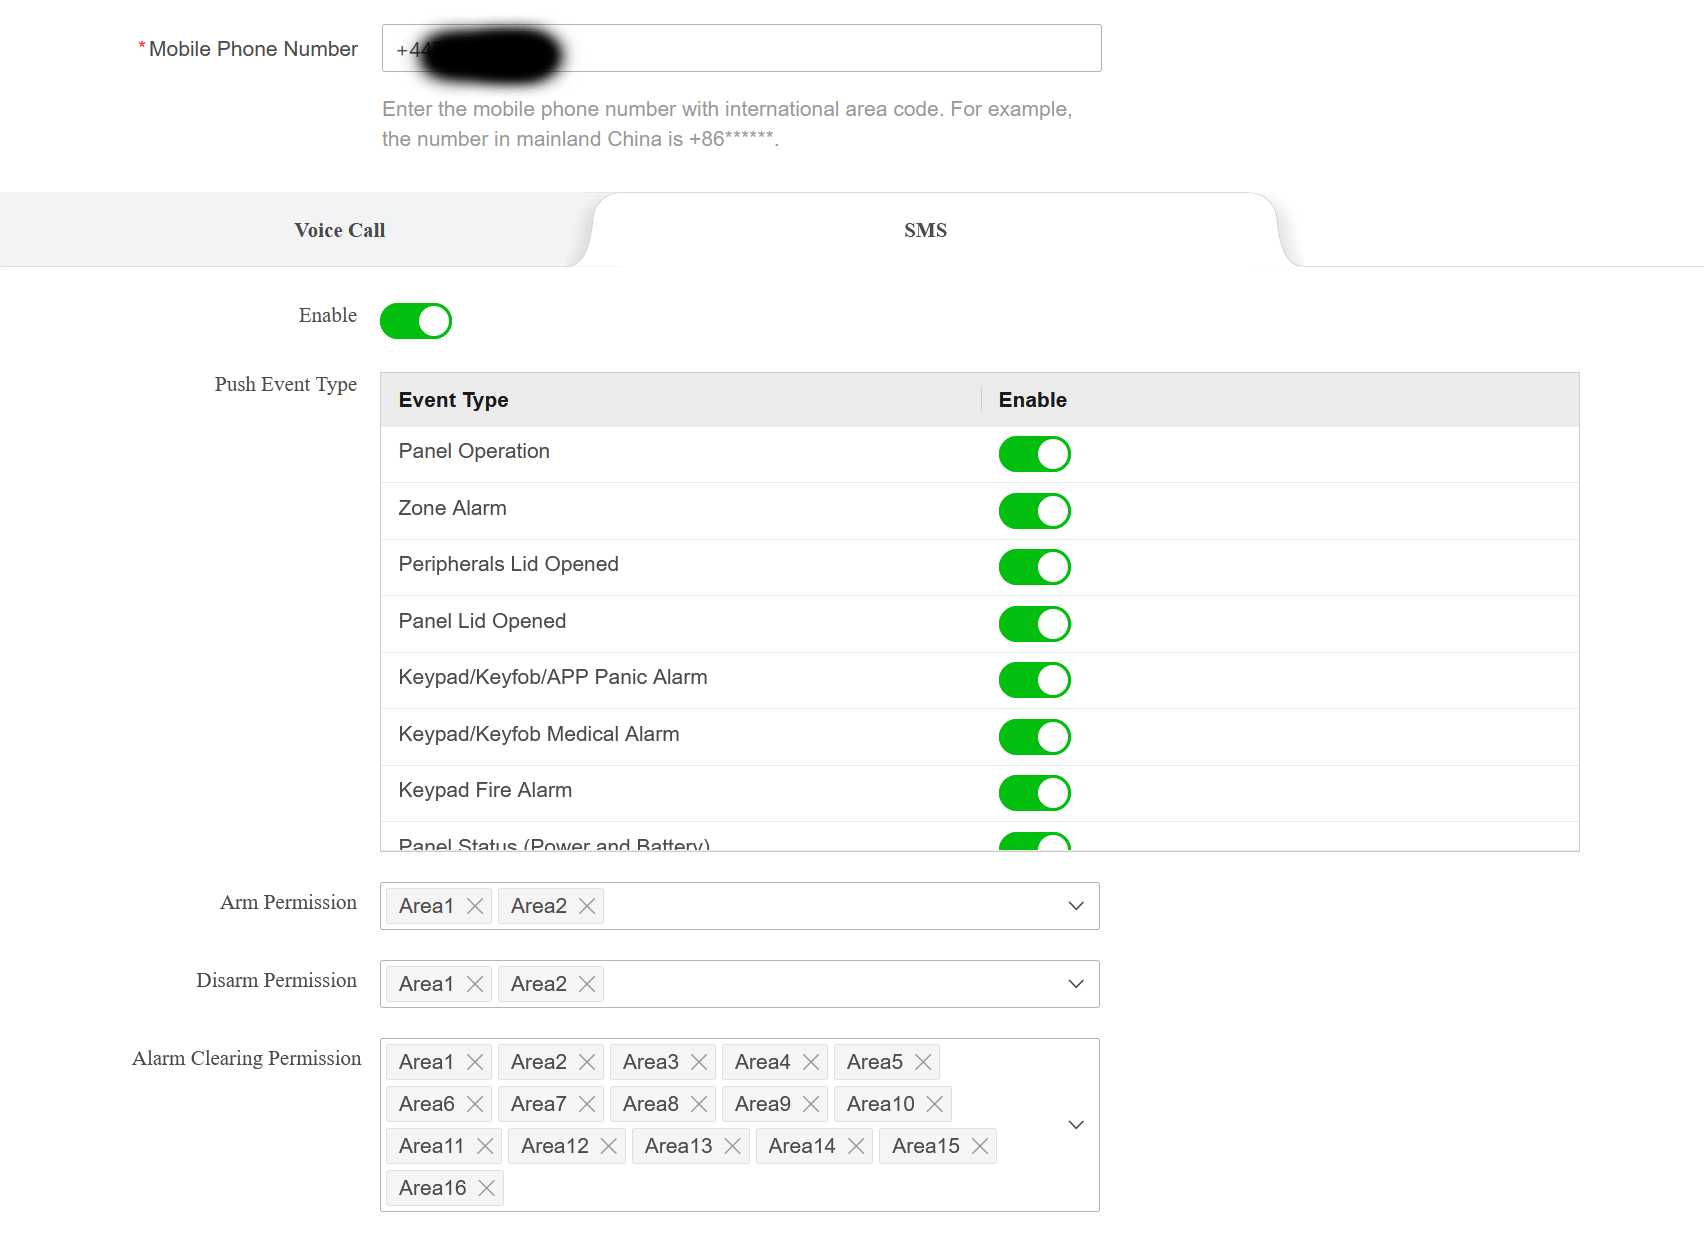The height and width of the screenshot is (1247, 1704).
Task: Expand the Alarm Clearing Permission dropdown
Action: point(1076,1125)
